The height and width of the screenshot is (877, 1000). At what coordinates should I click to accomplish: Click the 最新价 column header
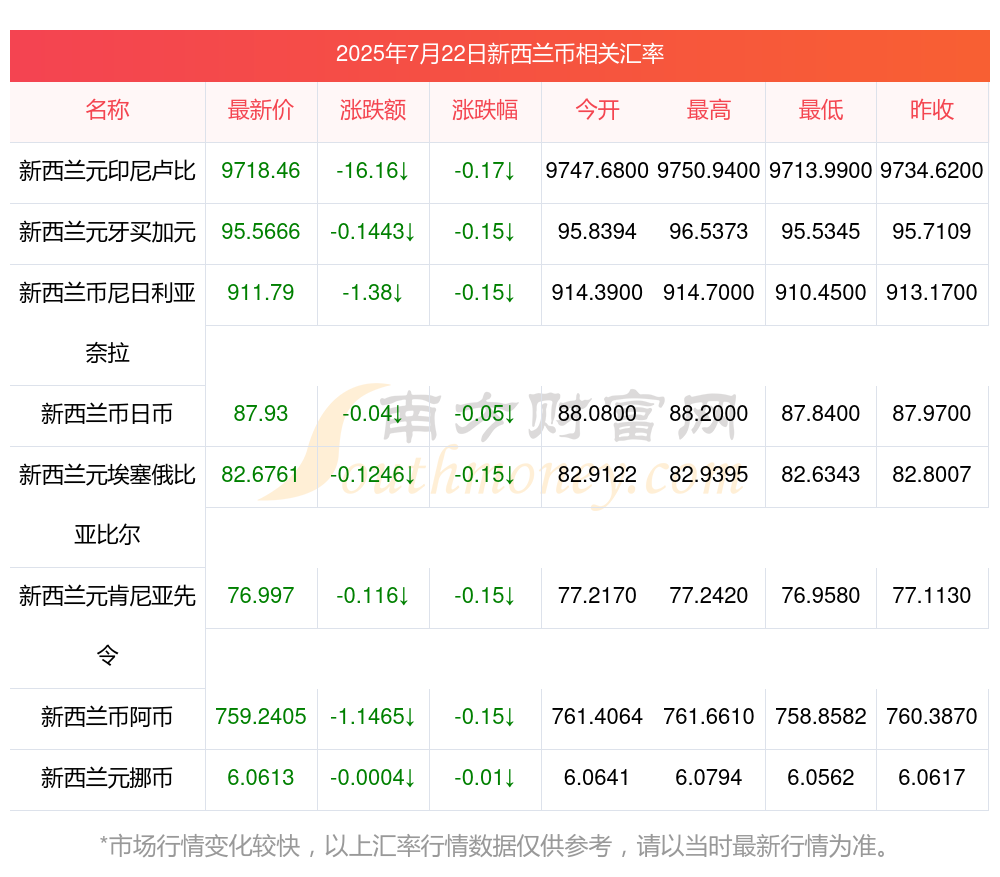click(x=261, y=110)
